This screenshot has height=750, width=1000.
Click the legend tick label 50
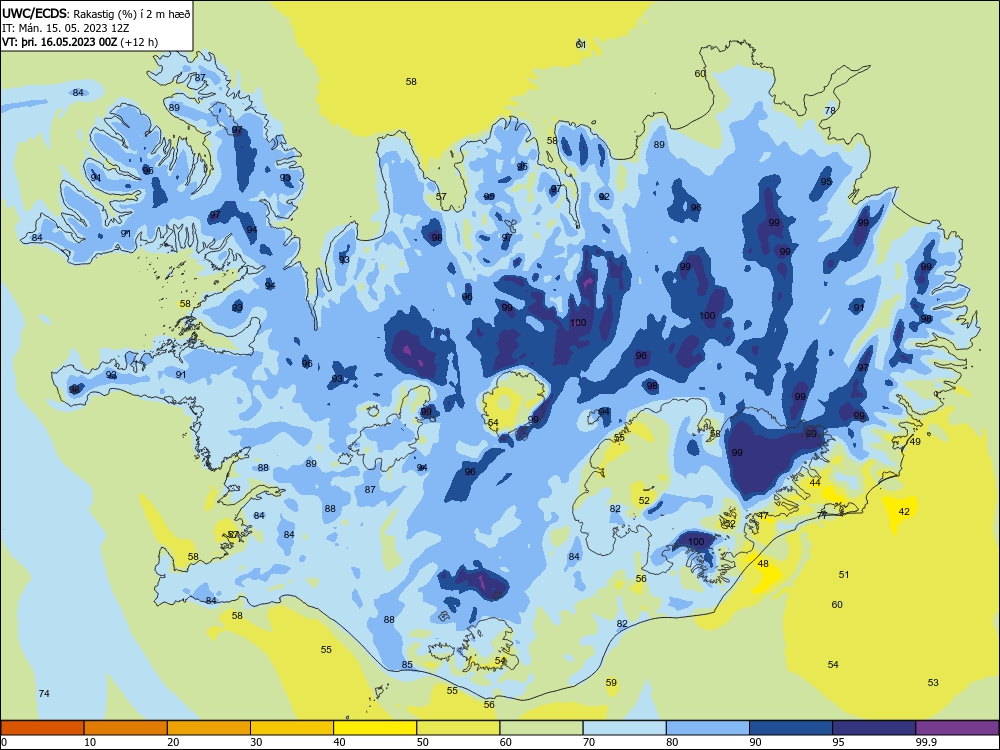click(x=423, y=742)
